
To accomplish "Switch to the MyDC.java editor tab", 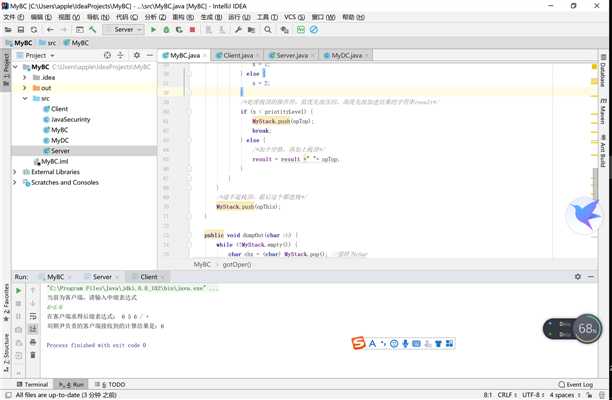I will point(346,55).
